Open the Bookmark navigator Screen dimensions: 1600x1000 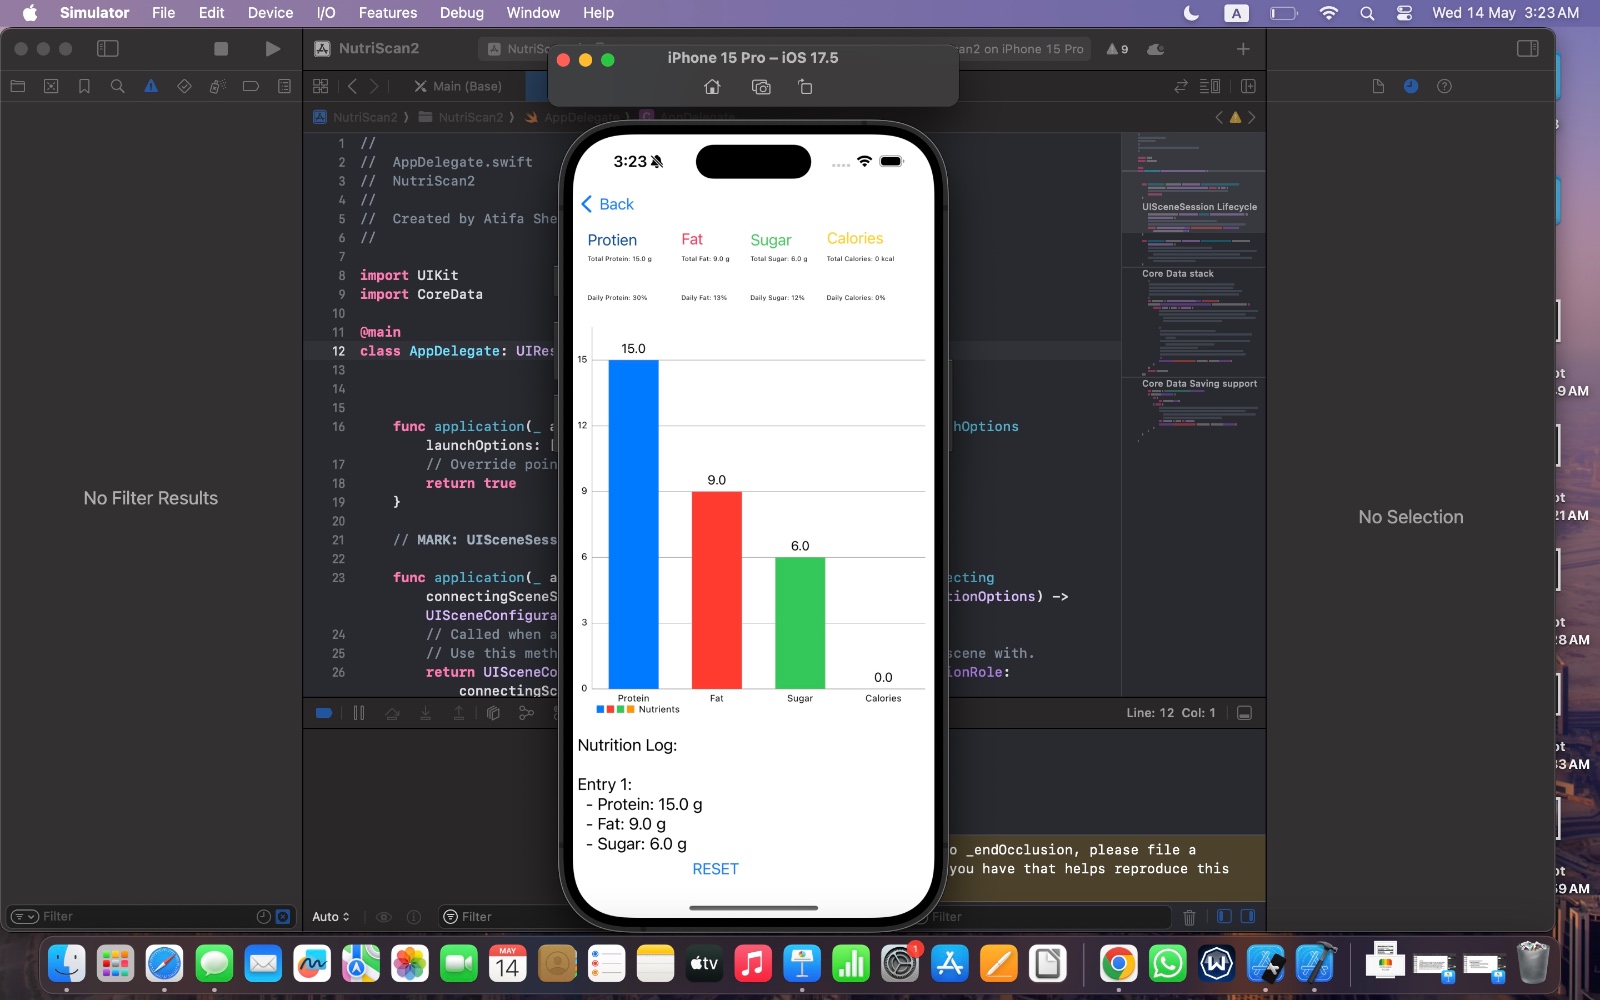(x=84, y=86)
